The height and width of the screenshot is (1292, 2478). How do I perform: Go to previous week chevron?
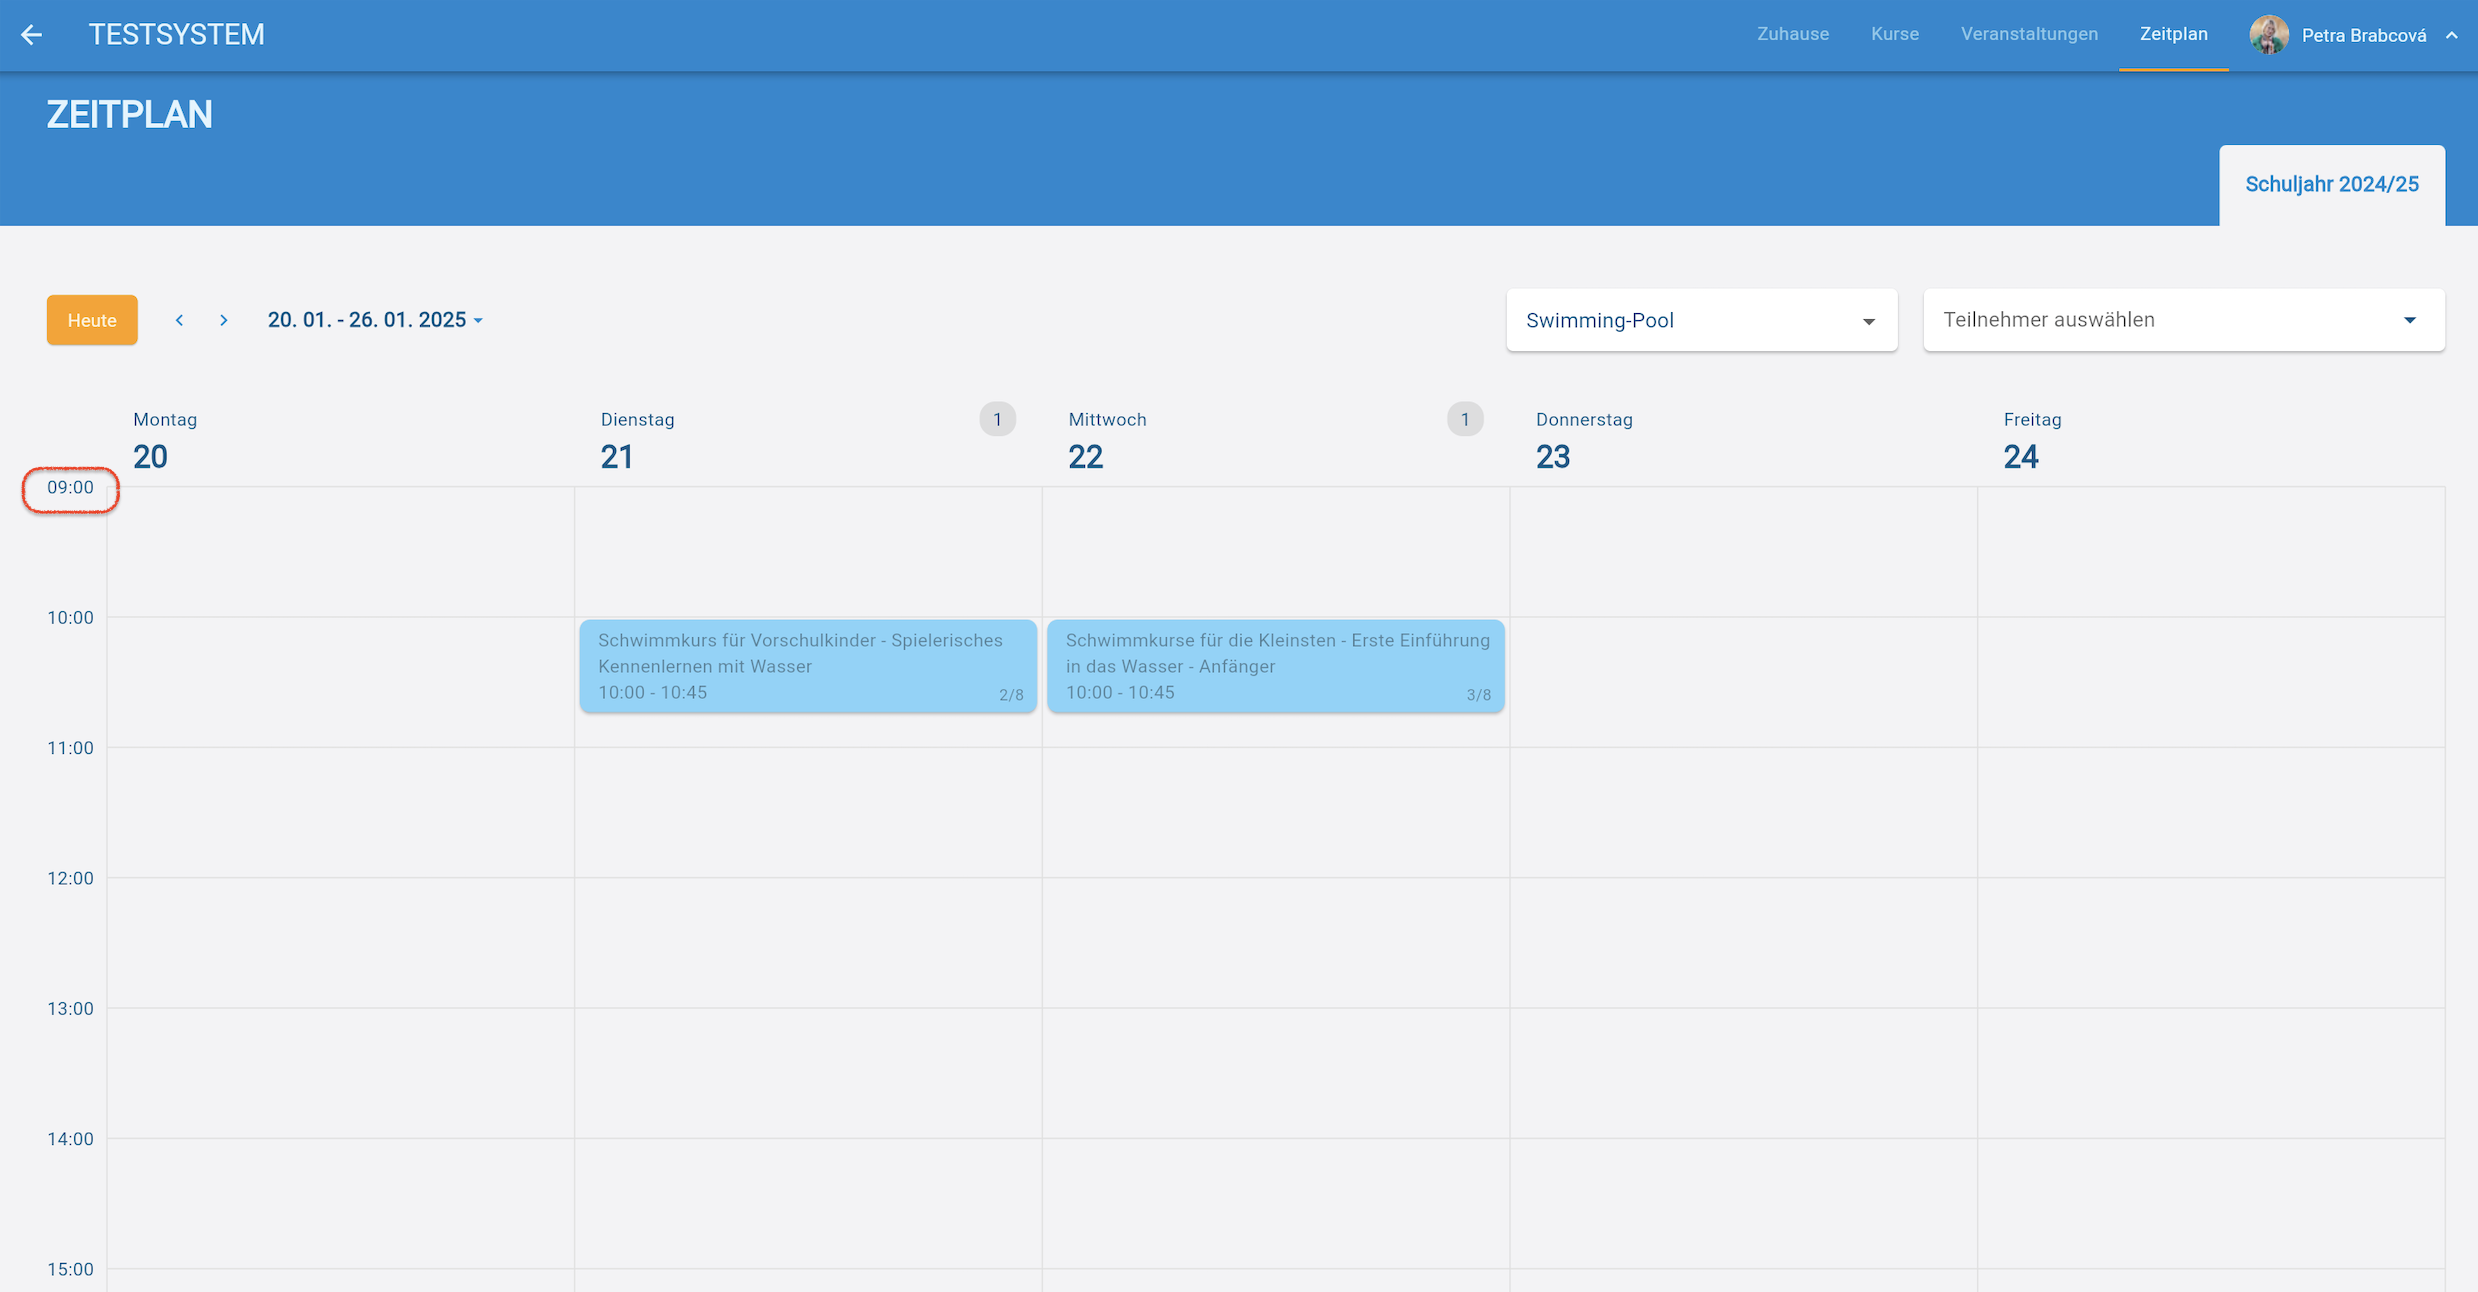pyautogui.click(x=179, y=320)
